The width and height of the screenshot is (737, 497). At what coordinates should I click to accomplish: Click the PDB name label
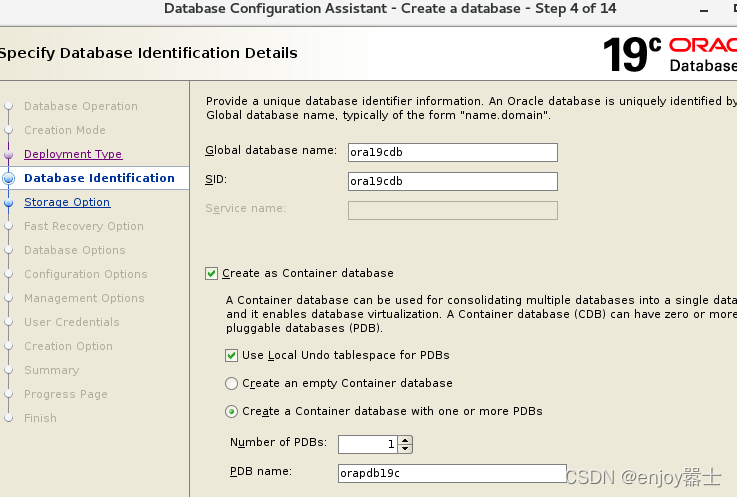[x=261, y=471]
